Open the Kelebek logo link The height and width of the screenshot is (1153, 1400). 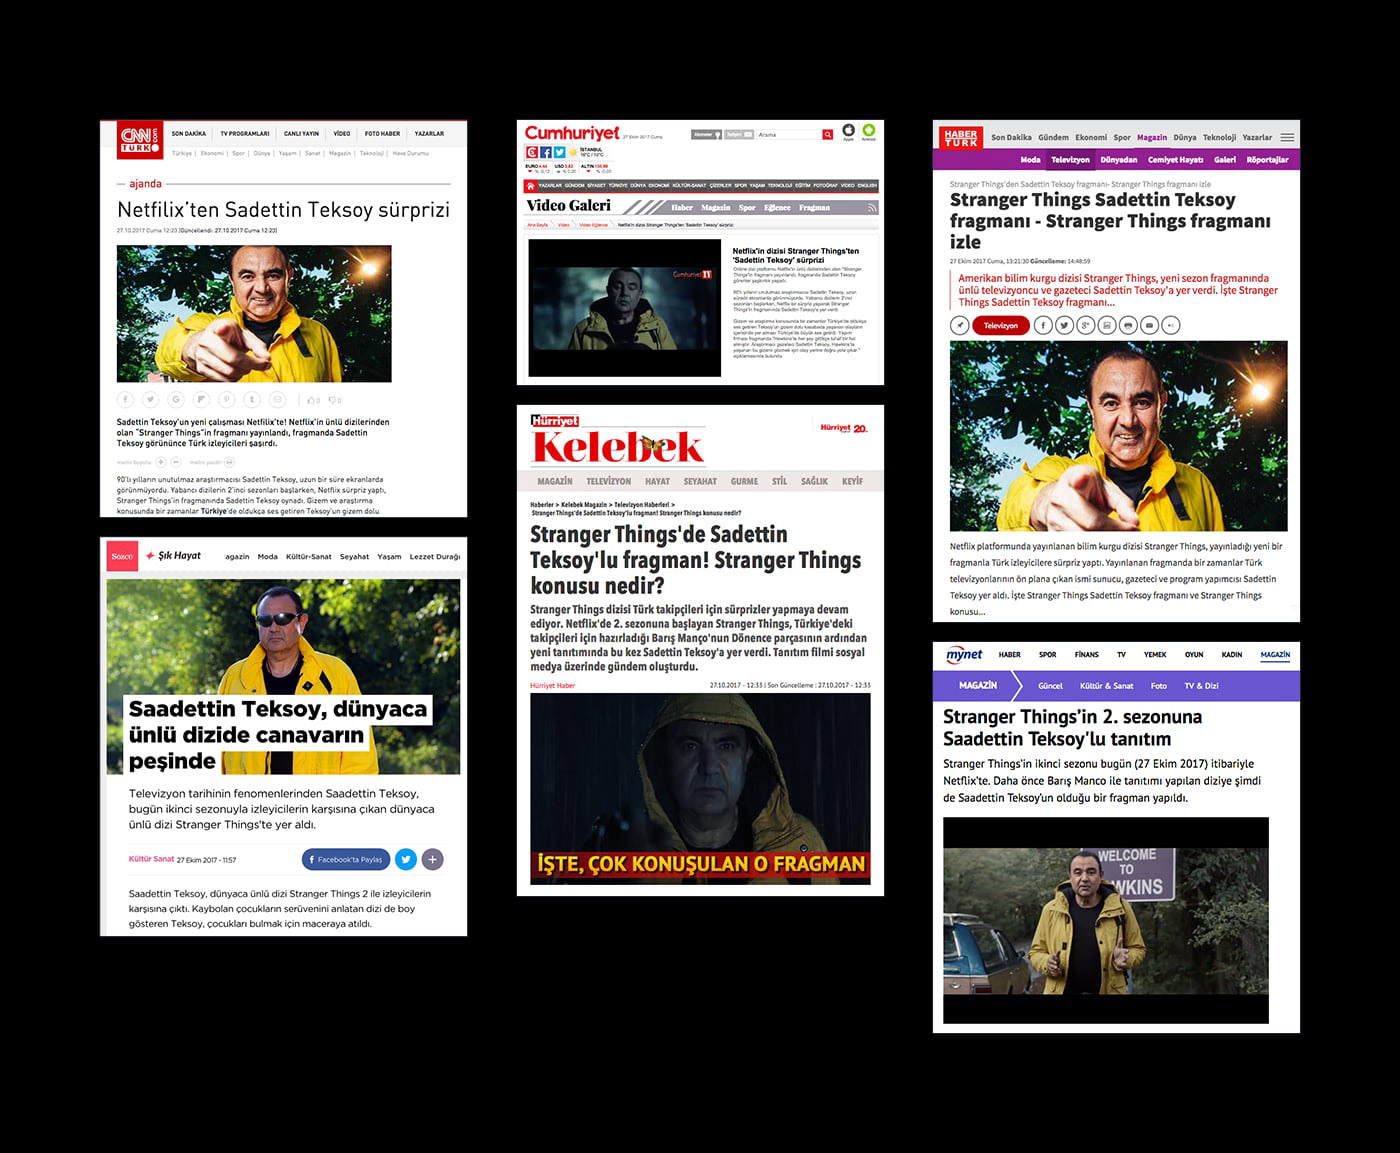618,448
